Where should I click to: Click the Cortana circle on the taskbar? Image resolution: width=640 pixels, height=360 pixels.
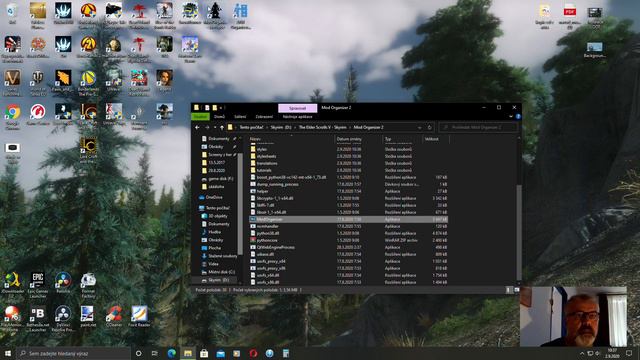pos(138,353)
